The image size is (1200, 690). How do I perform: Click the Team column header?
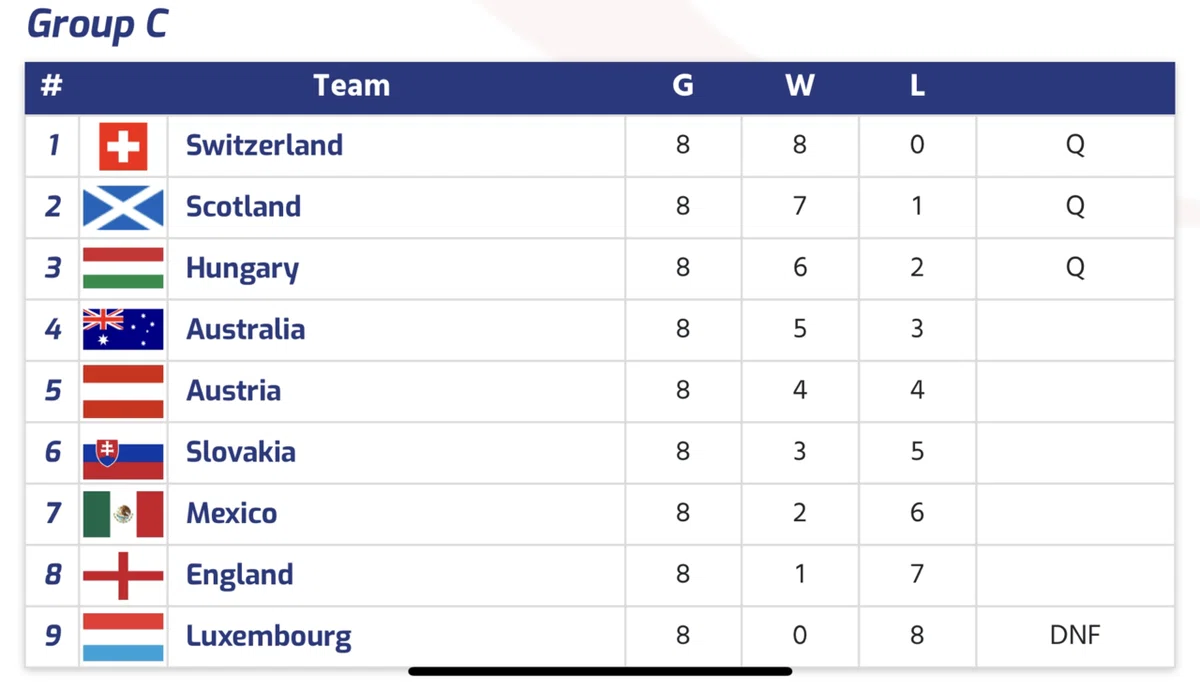pos(351,86)
